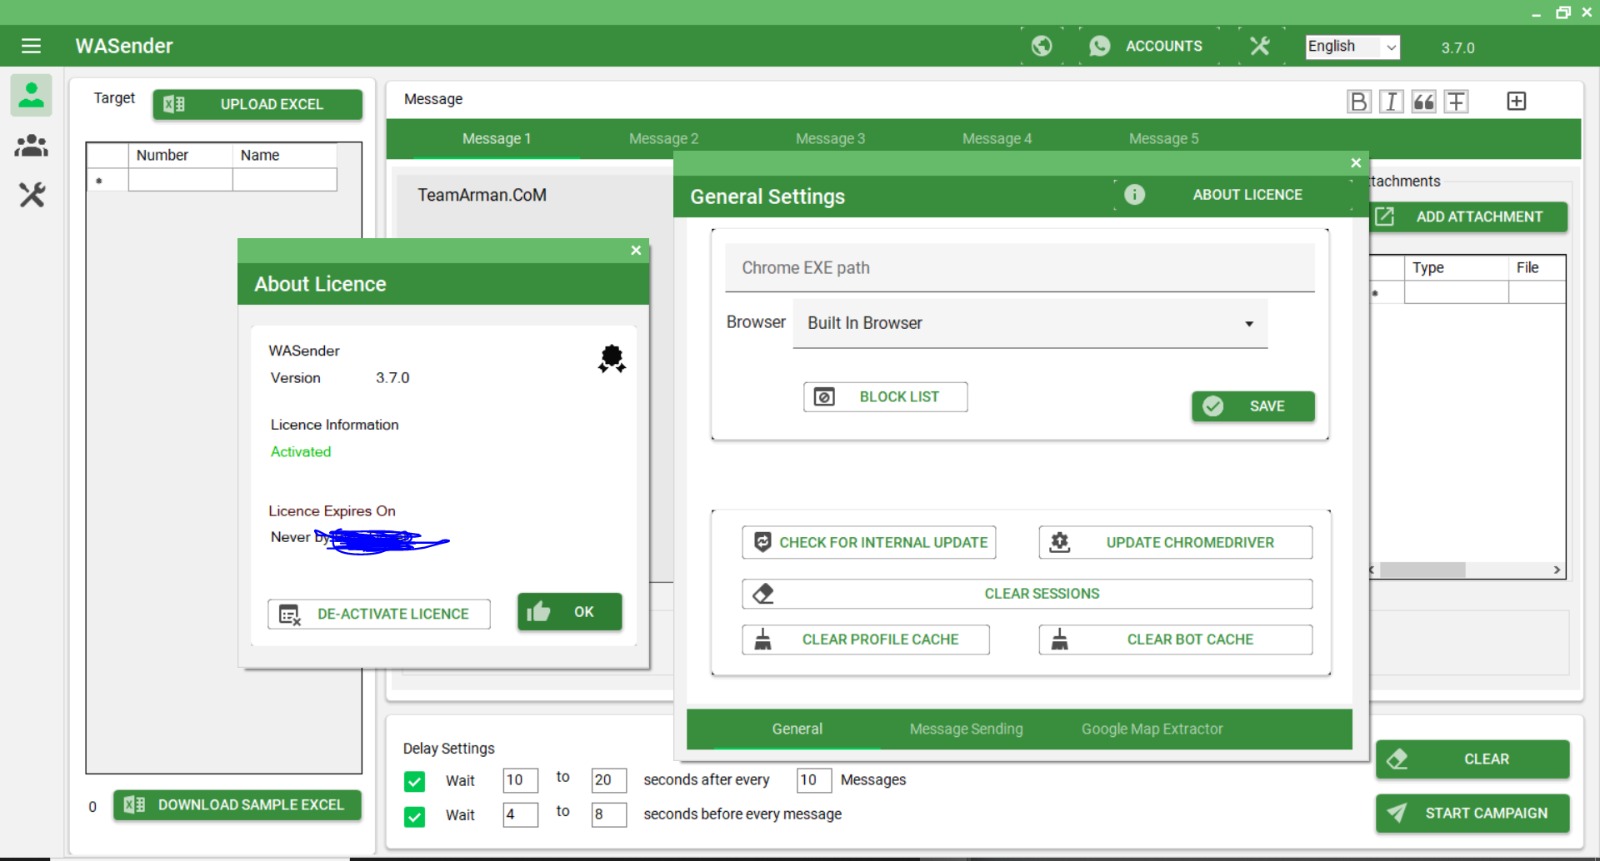Switch to Message Sending tab

[x=966, y=729]
